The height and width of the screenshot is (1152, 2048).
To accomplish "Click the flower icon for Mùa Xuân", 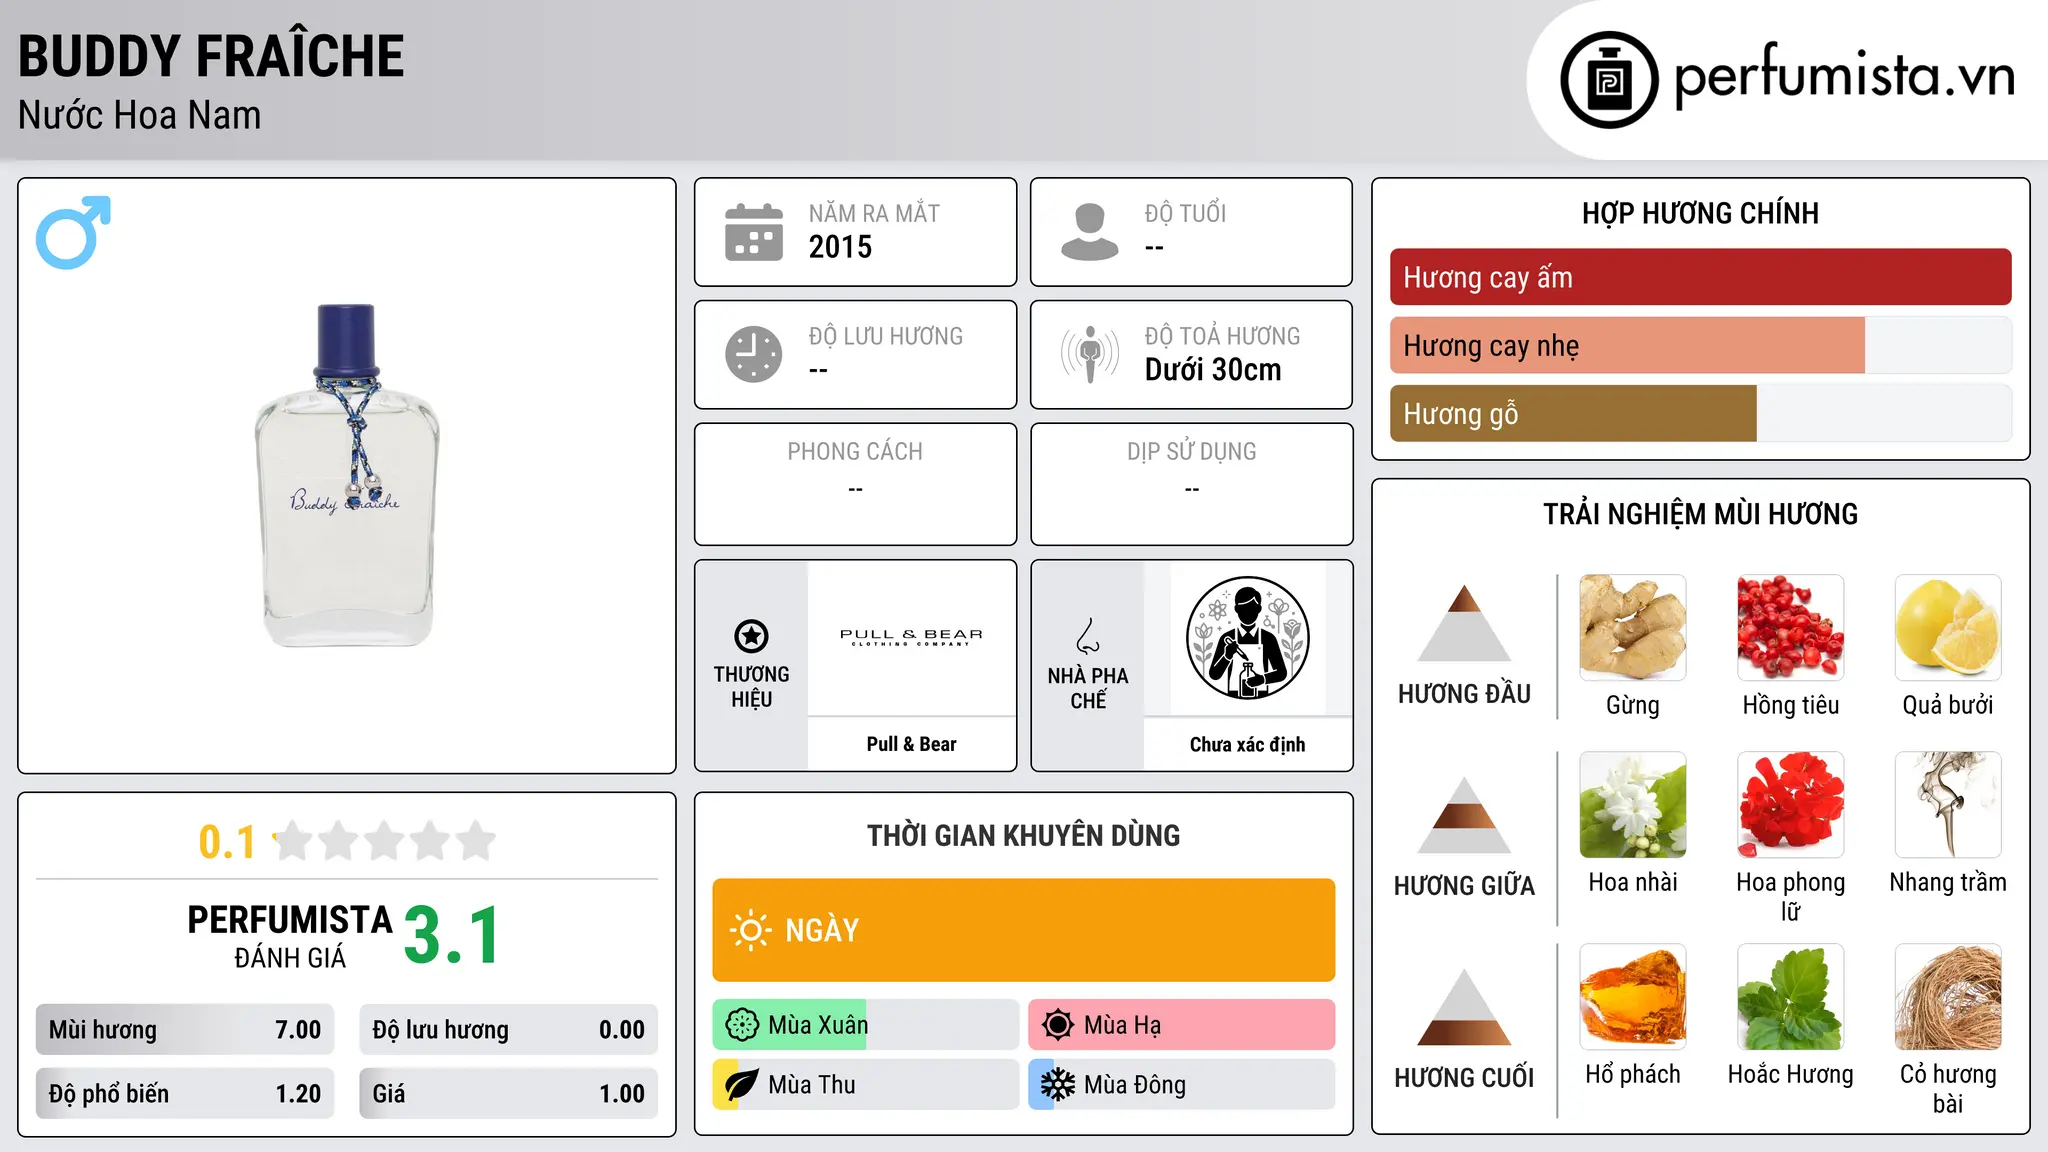I will click(x=742, y=1025).
